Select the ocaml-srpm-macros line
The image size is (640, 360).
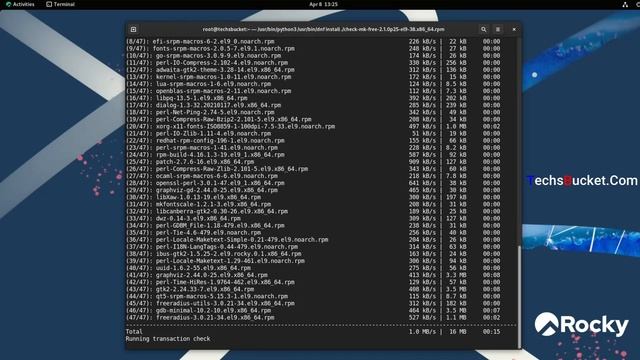click(313, 176)
